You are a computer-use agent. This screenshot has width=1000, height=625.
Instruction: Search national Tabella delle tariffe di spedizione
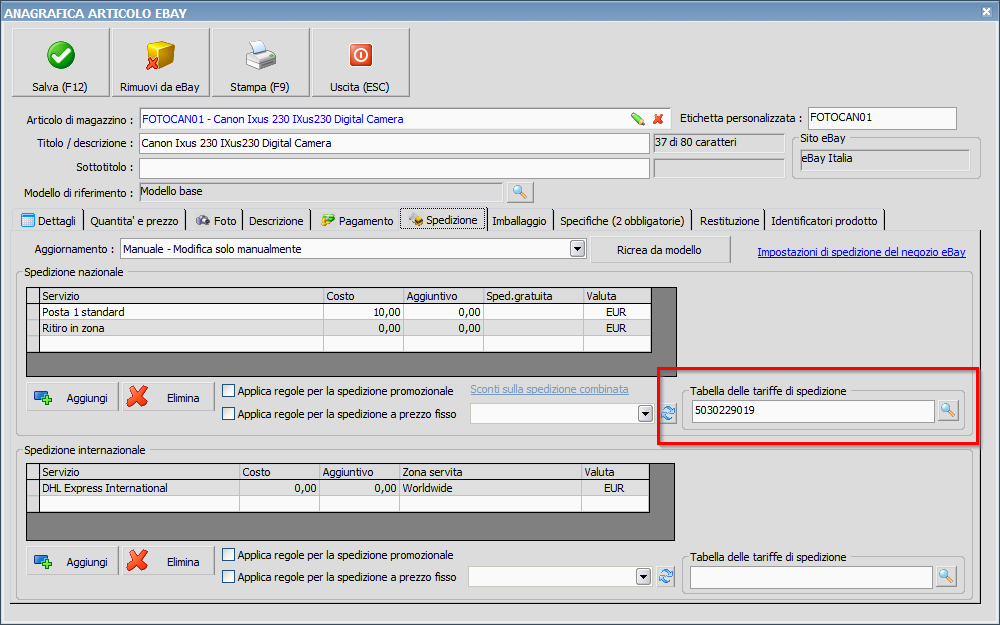point(948,411)
